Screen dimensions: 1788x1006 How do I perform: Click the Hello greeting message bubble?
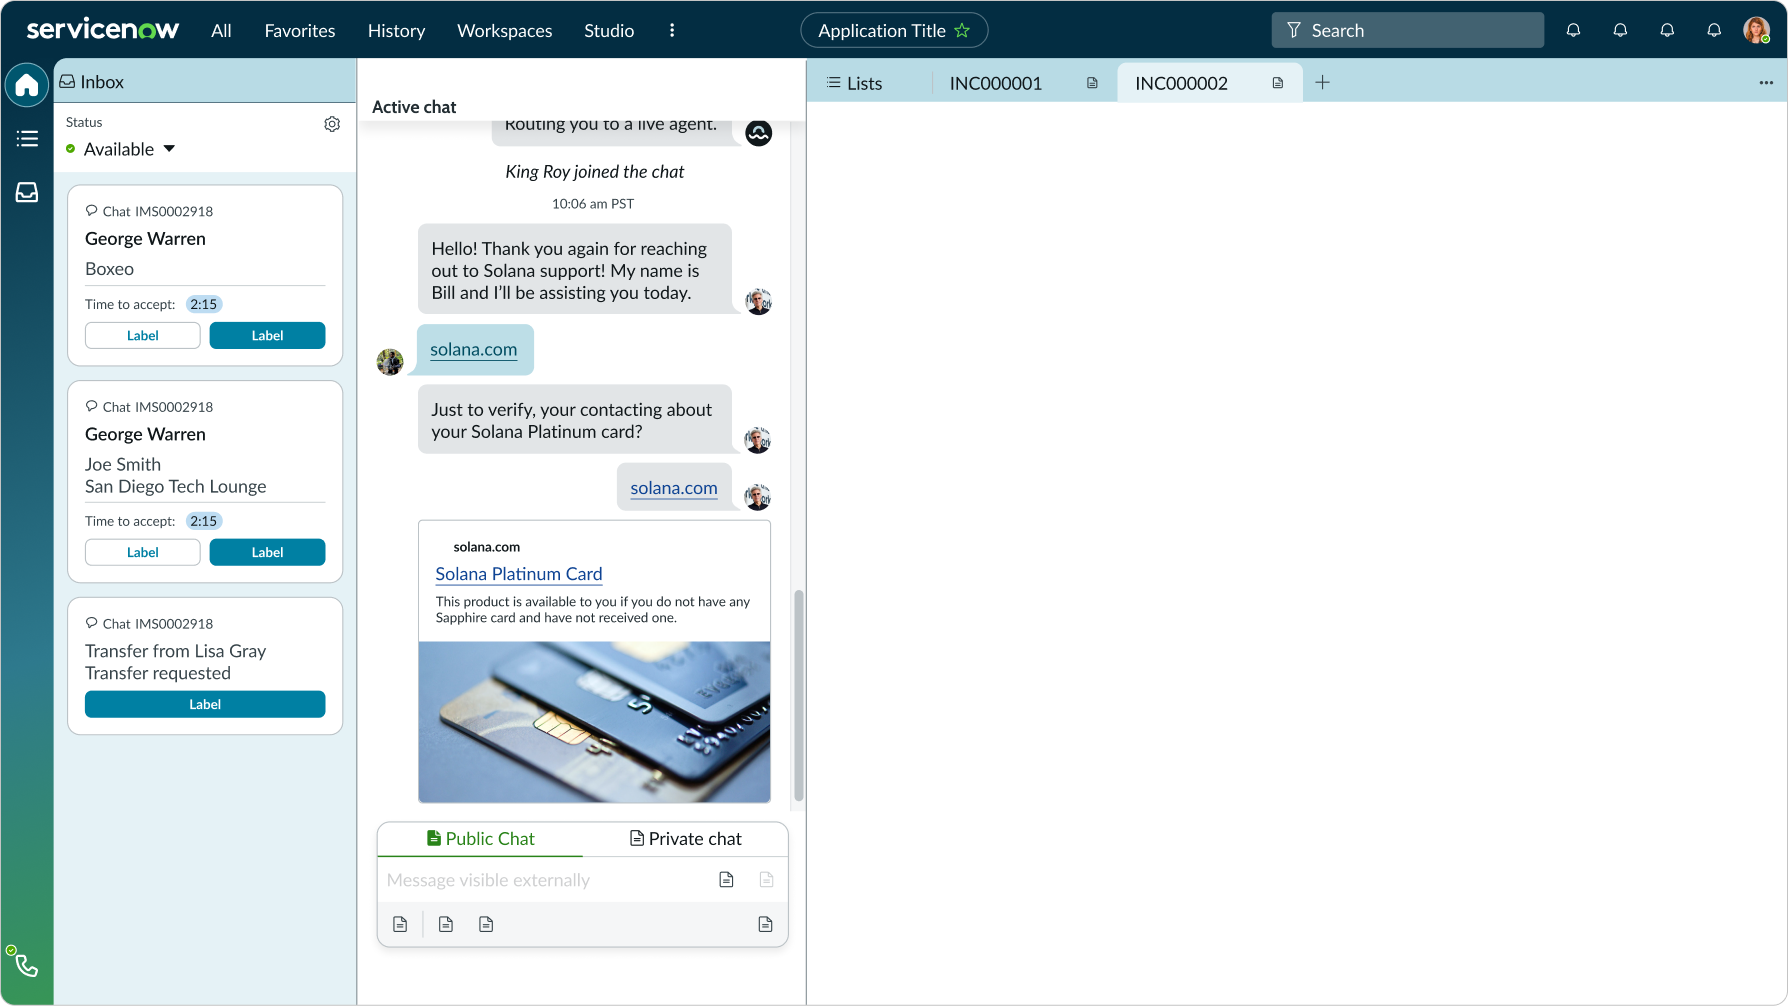click(575, 270)
